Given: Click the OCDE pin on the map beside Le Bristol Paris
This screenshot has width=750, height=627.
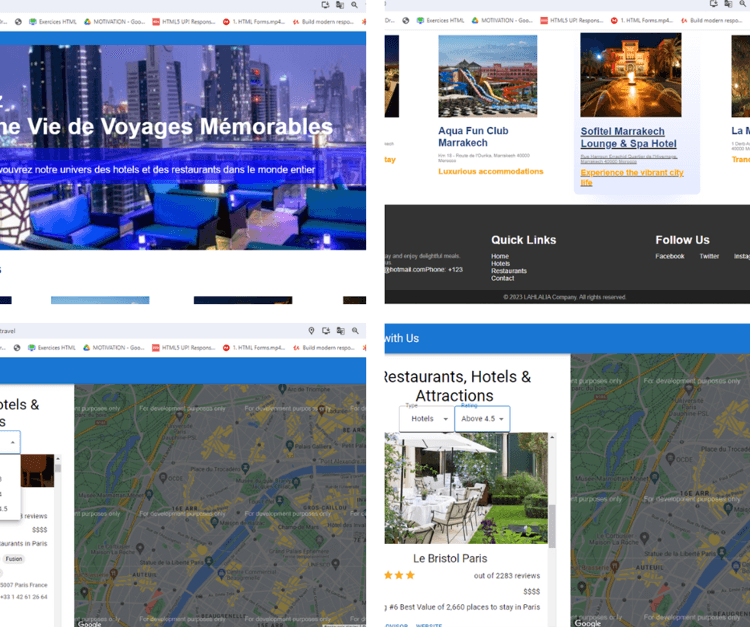Looking at the screenshot, I should coord(671,459).
